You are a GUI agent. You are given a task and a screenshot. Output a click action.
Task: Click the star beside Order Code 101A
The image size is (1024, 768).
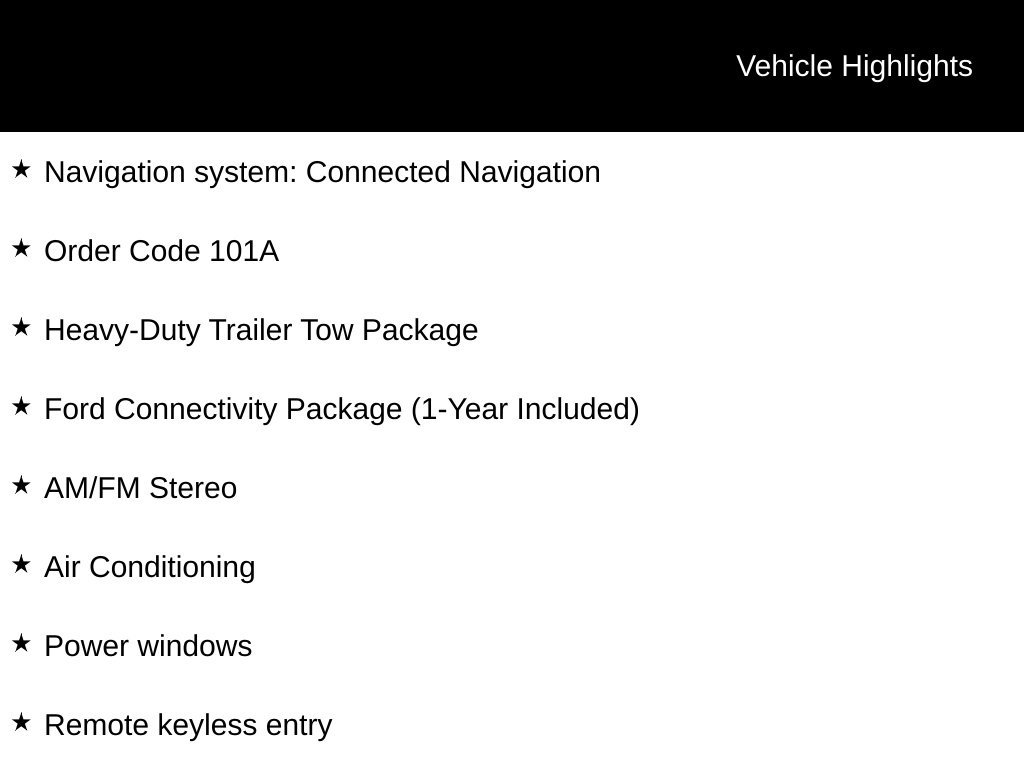click(21, 249)
